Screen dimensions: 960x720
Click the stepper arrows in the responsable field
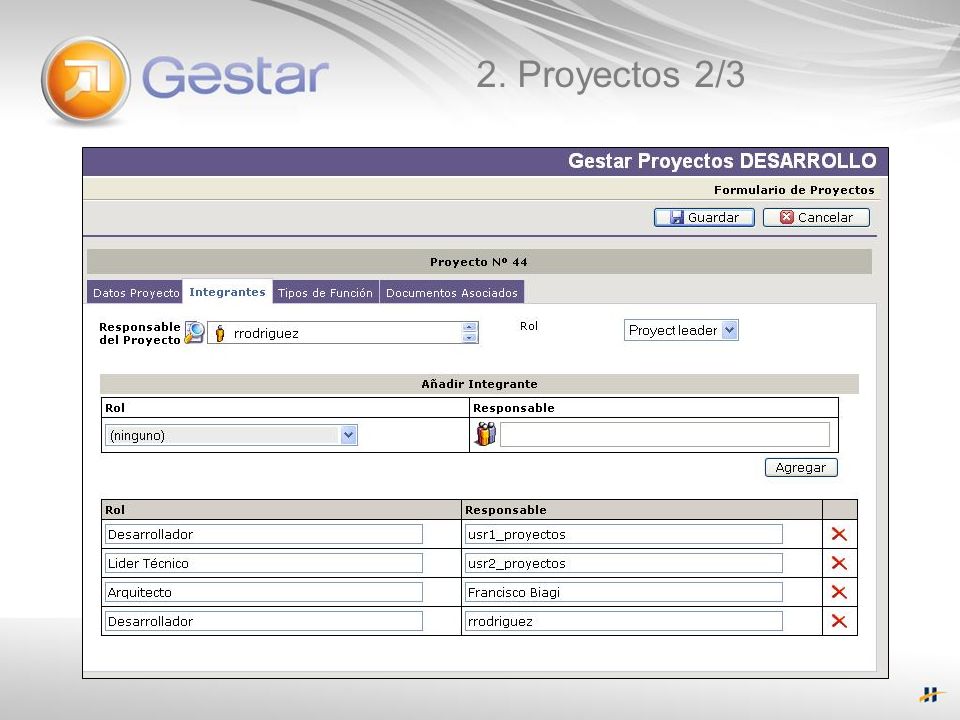[469, 332]
